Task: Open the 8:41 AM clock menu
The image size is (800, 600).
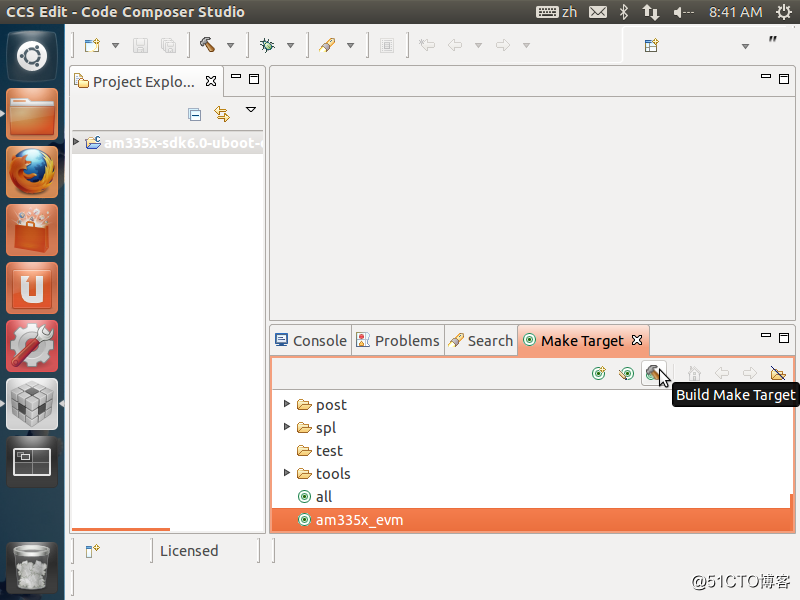Action: (x=735, y=12)
